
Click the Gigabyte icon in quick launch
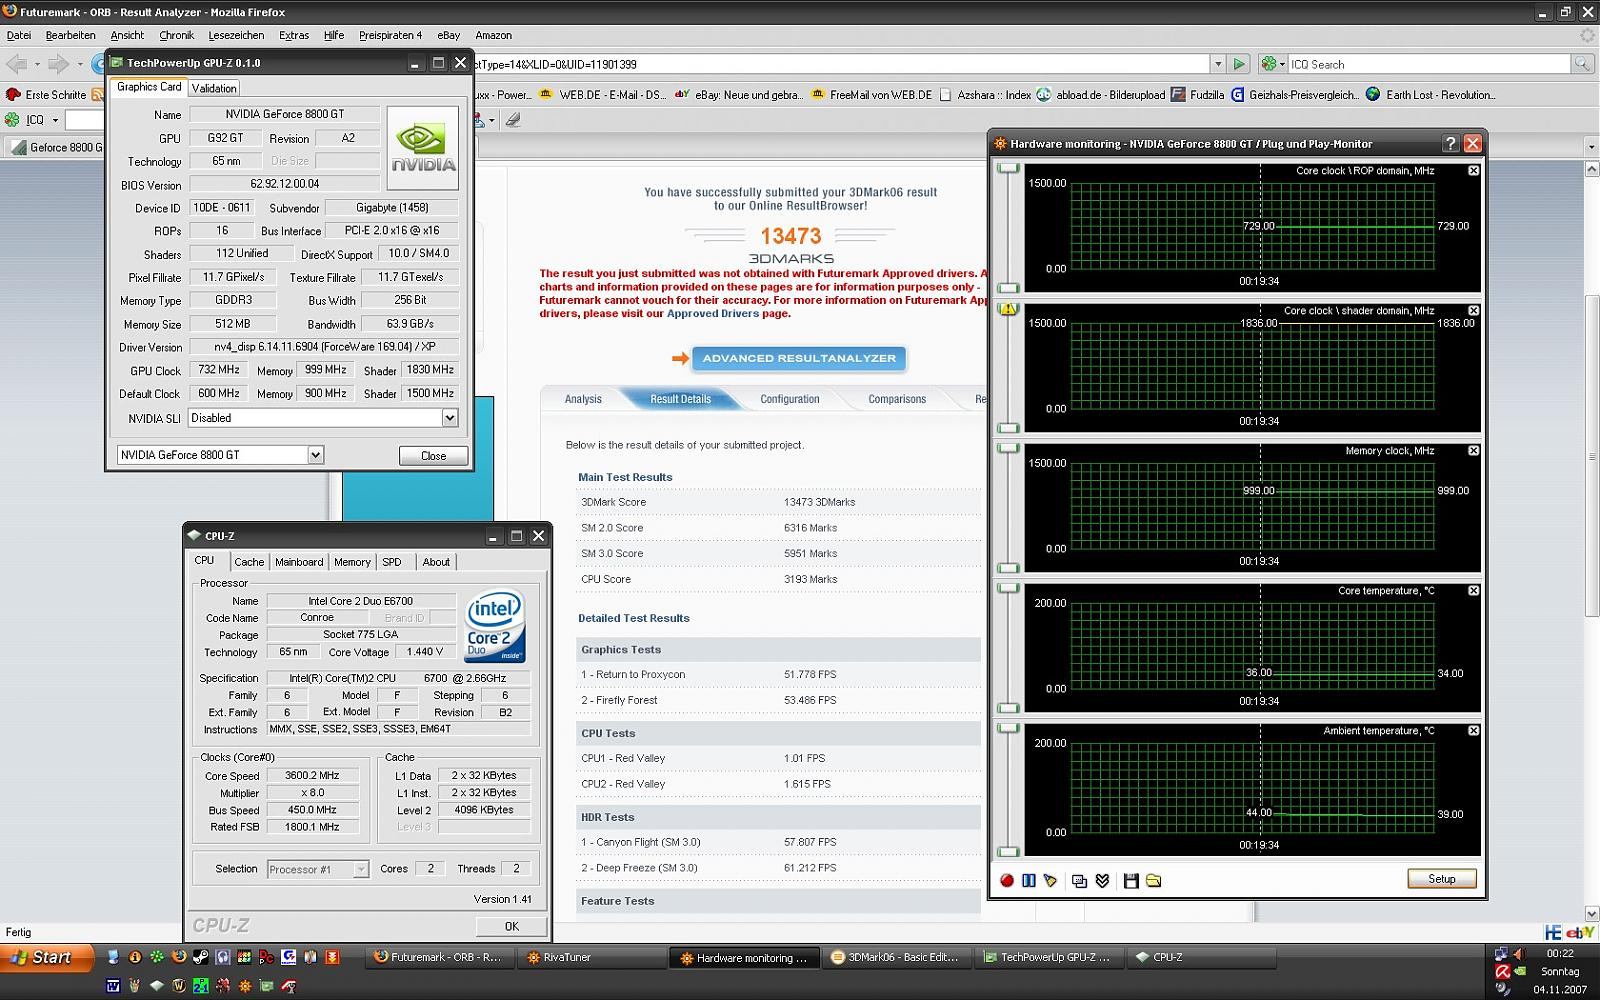click(x=288, y=957)
